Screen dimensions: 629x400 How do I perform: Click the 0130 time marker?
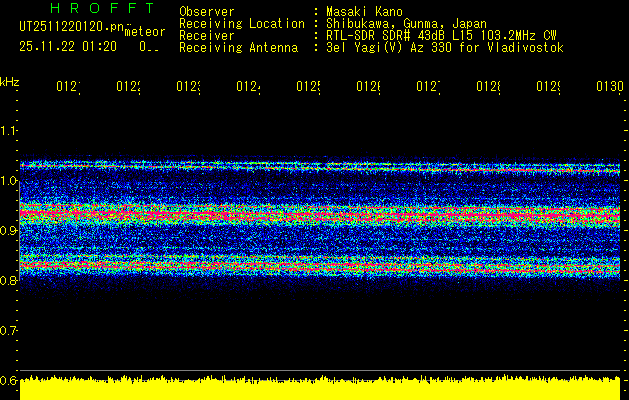click(x=607, y=87)
